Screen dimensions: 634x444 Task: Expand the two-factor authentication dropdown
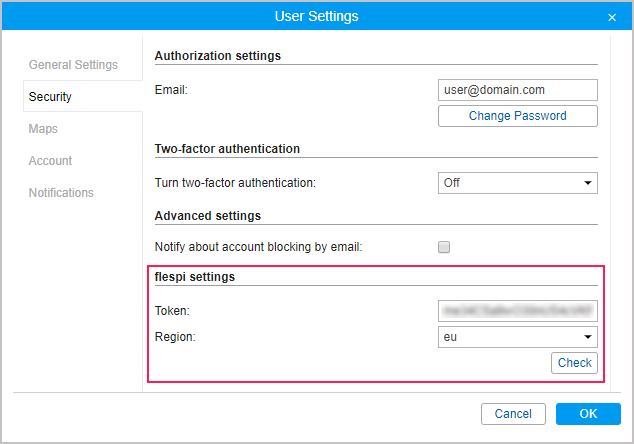[517, 183]
